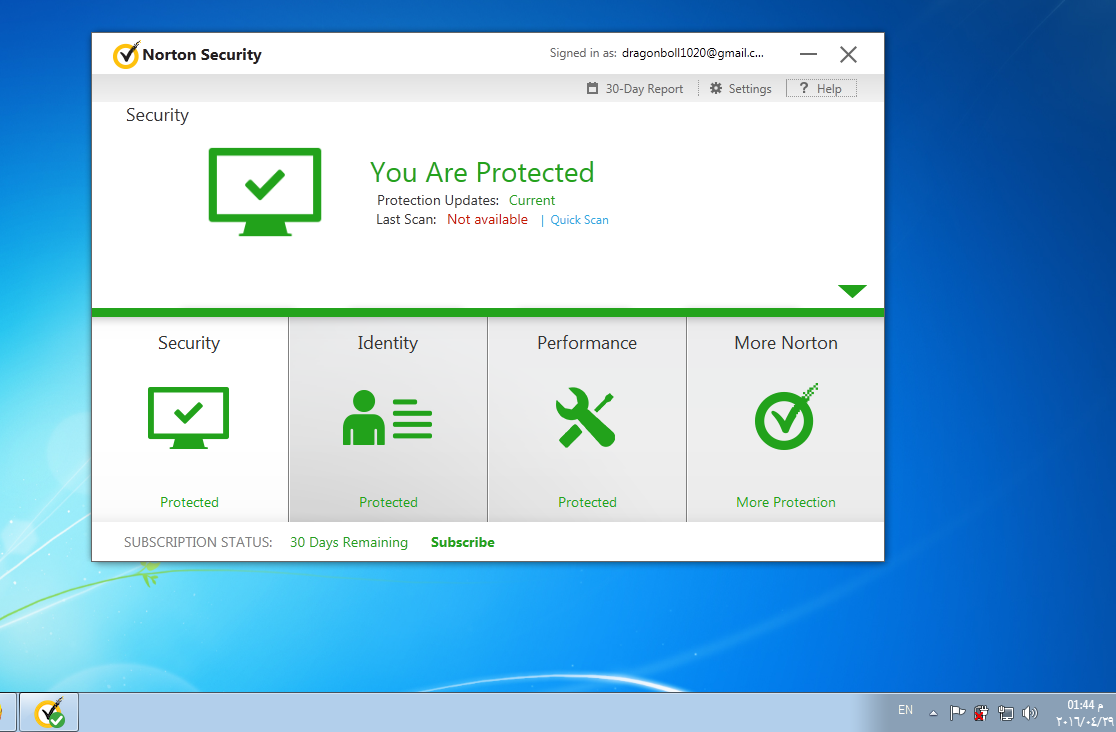Click the Action Center flag tray icon

point(958,712)
